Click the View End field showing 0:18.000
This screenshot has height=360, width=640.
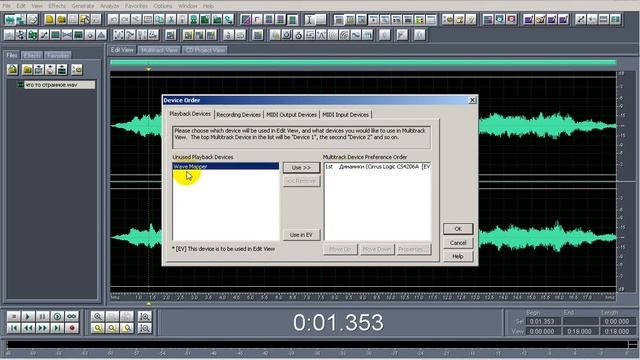[580, 331]
